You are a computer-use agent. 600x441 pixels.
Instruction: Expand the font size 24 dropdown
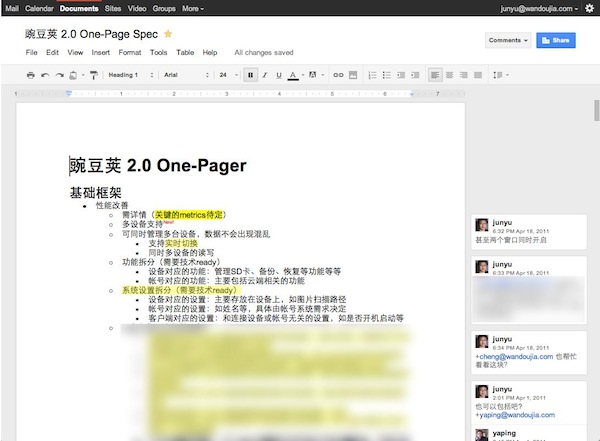[x=226, y=74]
